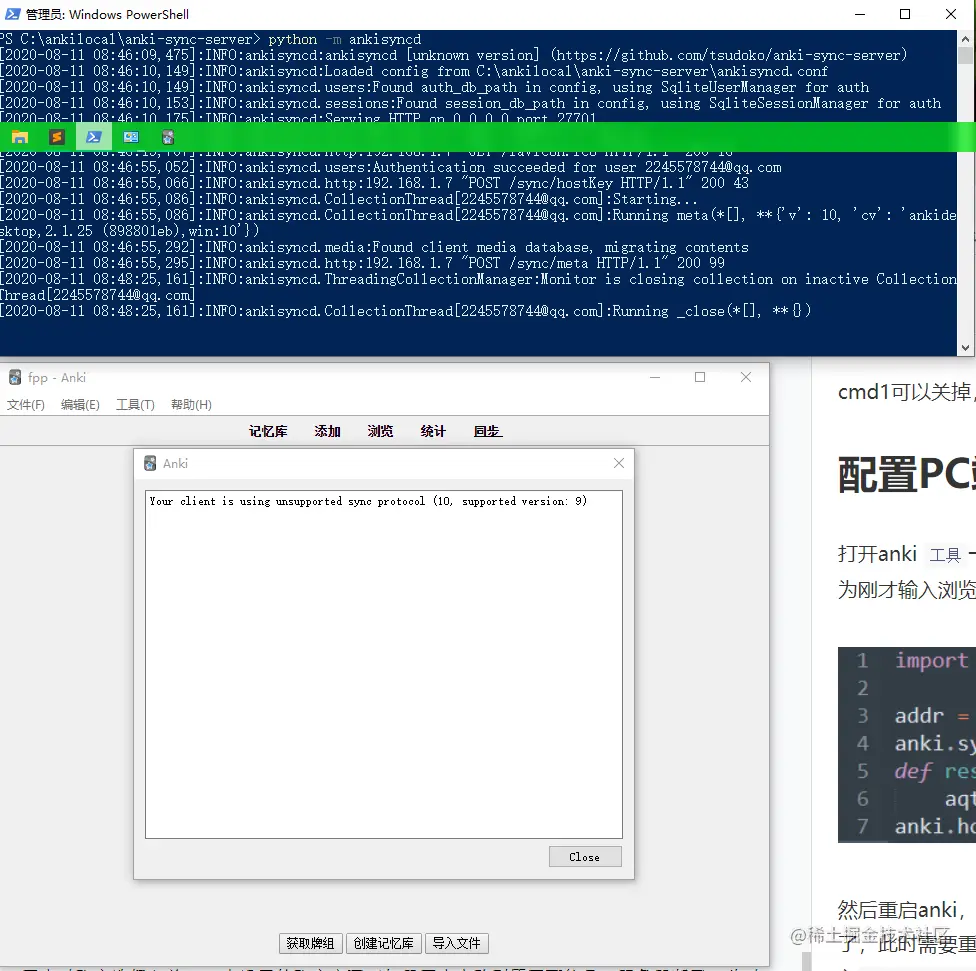Click PowerShell scrollbar down arrow

(965, 348)
